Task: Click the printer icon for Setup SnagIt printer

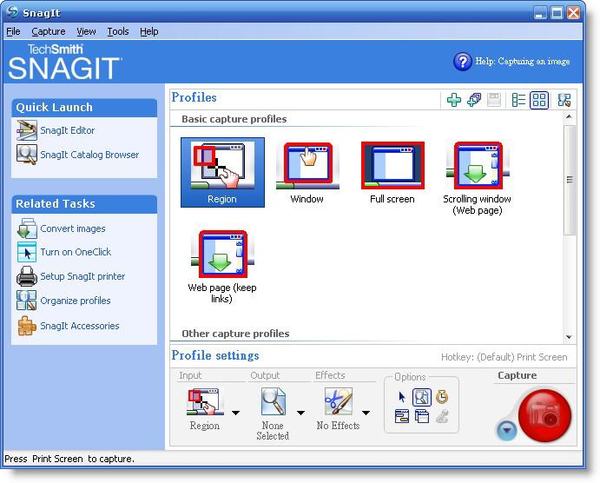Action: coord(27,276)
